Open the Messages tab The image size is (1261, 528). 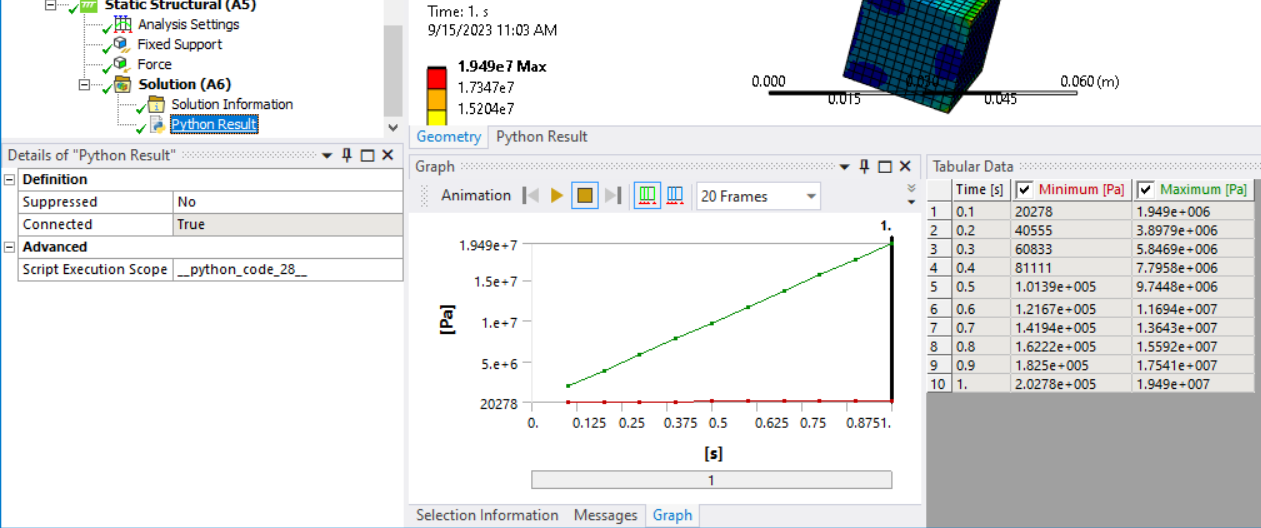click(605, 515)
